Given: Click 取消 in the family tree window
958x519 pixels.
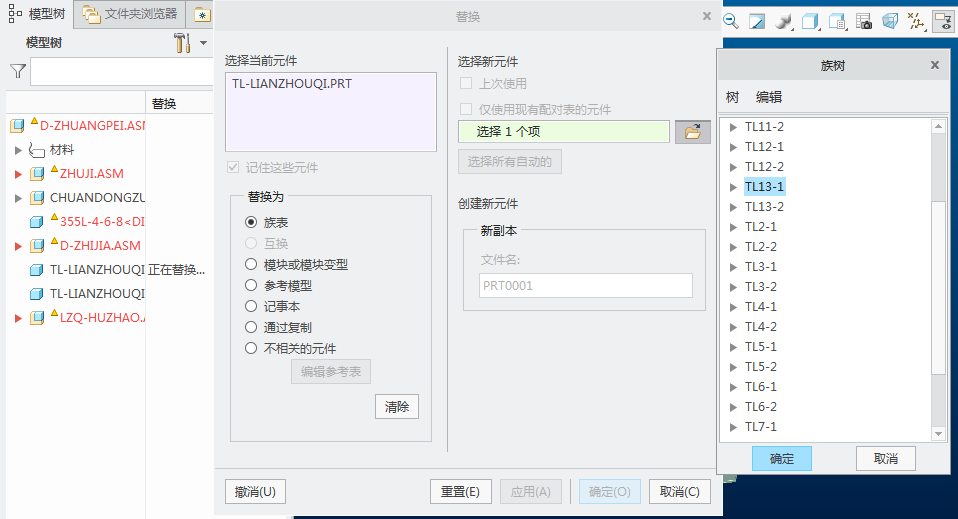Looking at the screenshot, I should click(x=885, y=458).
